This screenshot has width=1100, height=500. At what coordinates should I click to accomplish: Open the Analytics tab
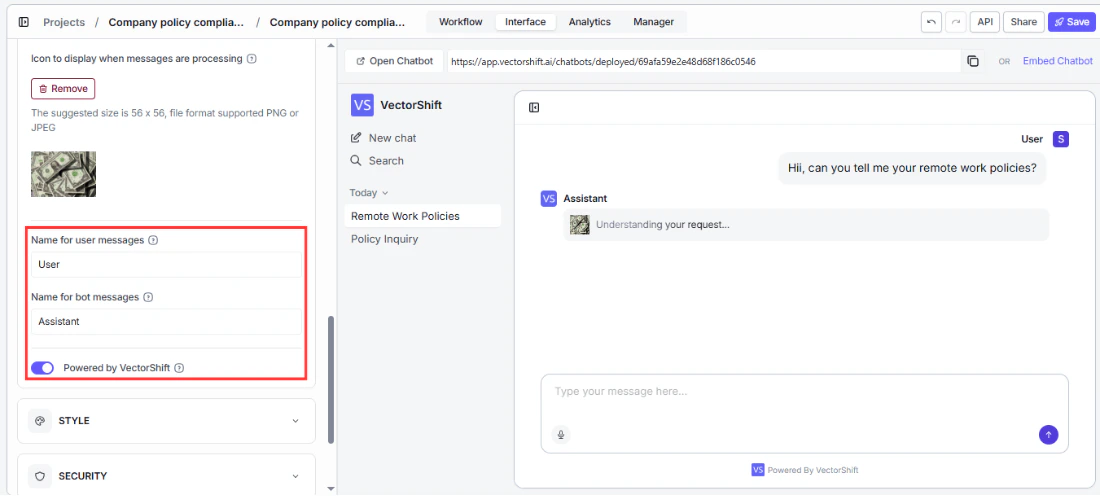[589, 22]
